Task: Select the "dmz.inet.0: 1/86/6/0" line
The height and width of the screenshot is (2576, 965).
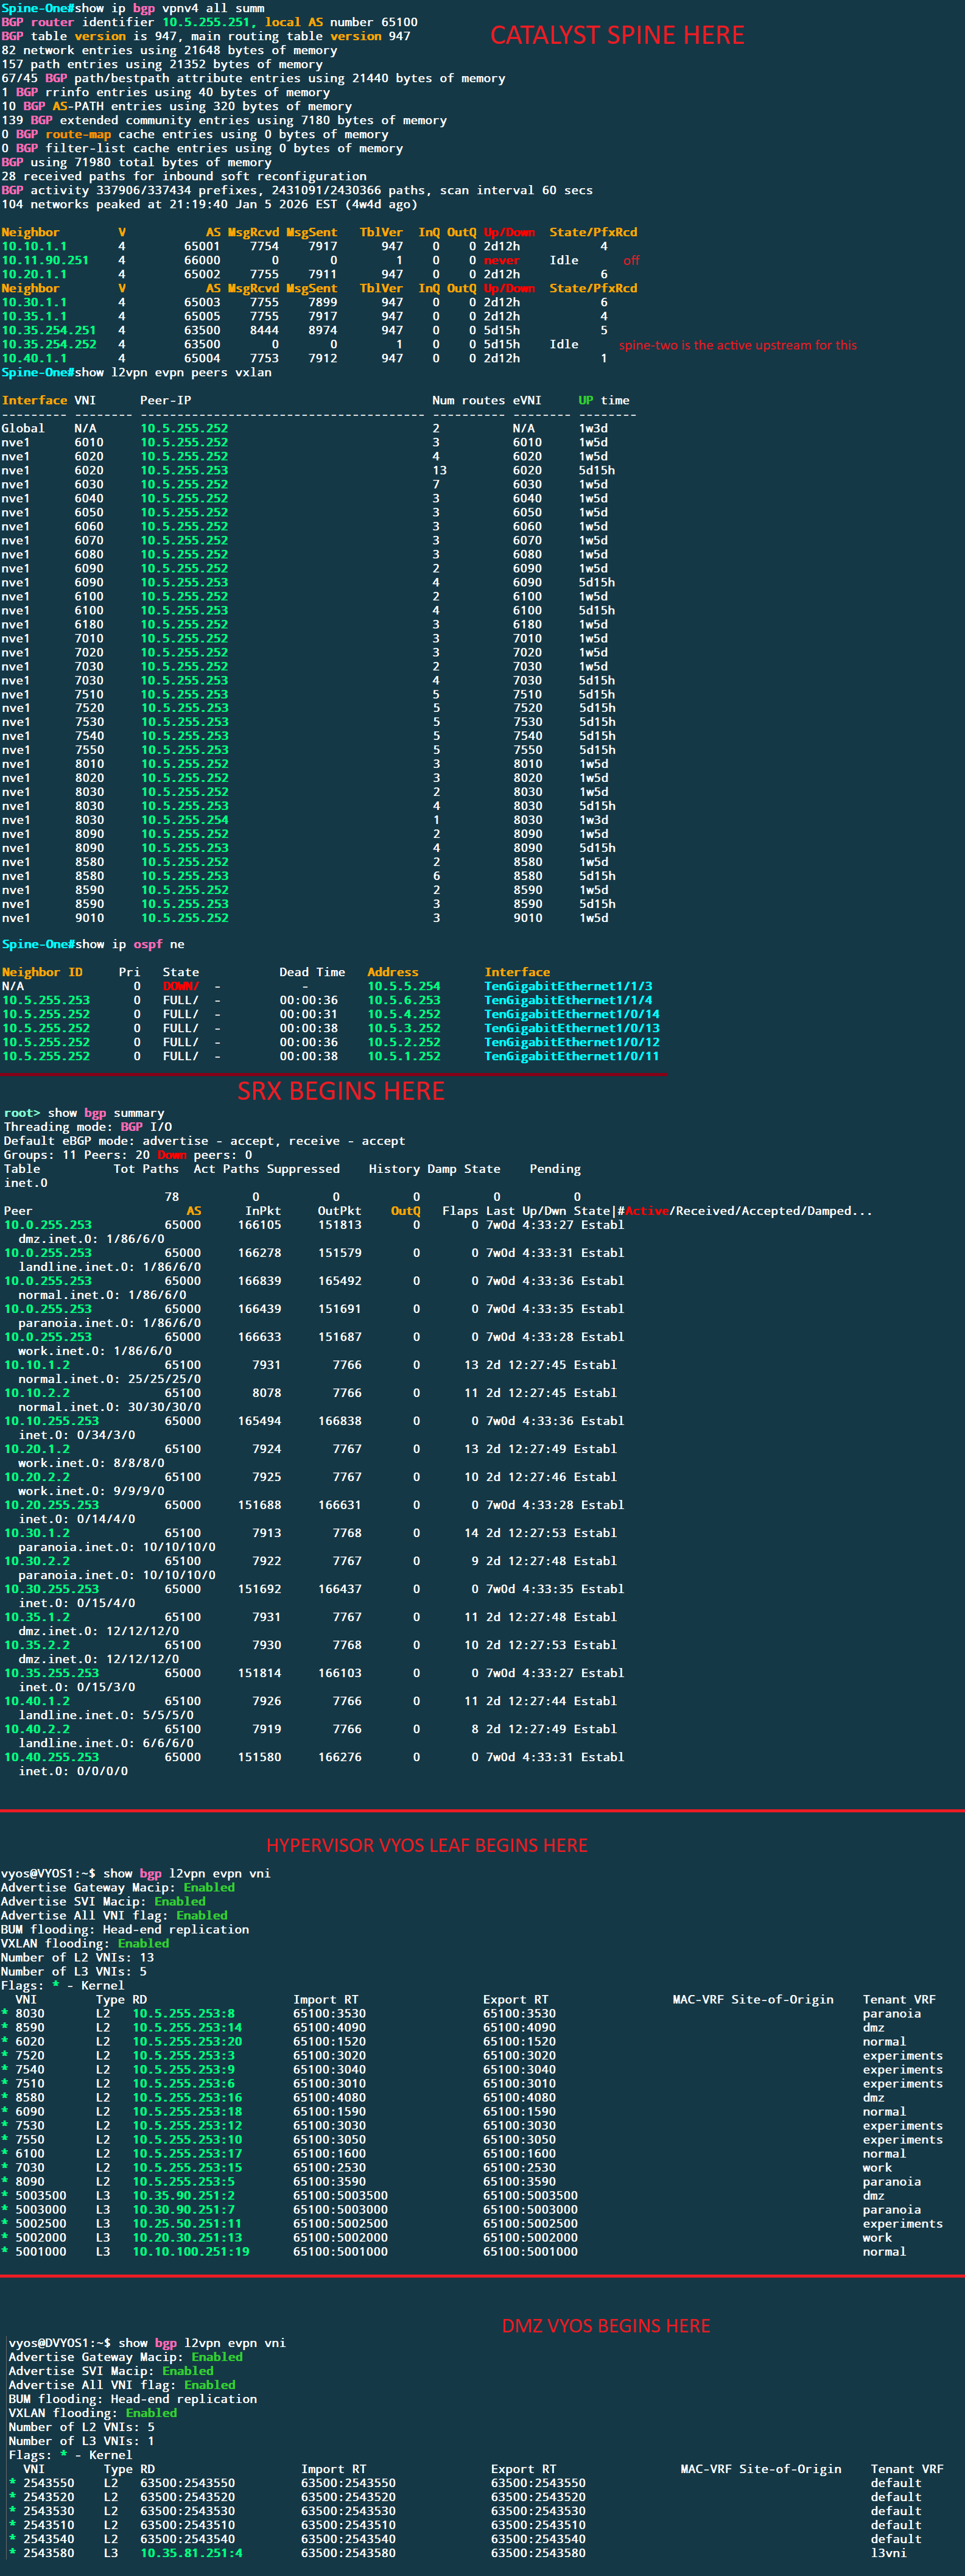Action: click(x=92, y=1239)
